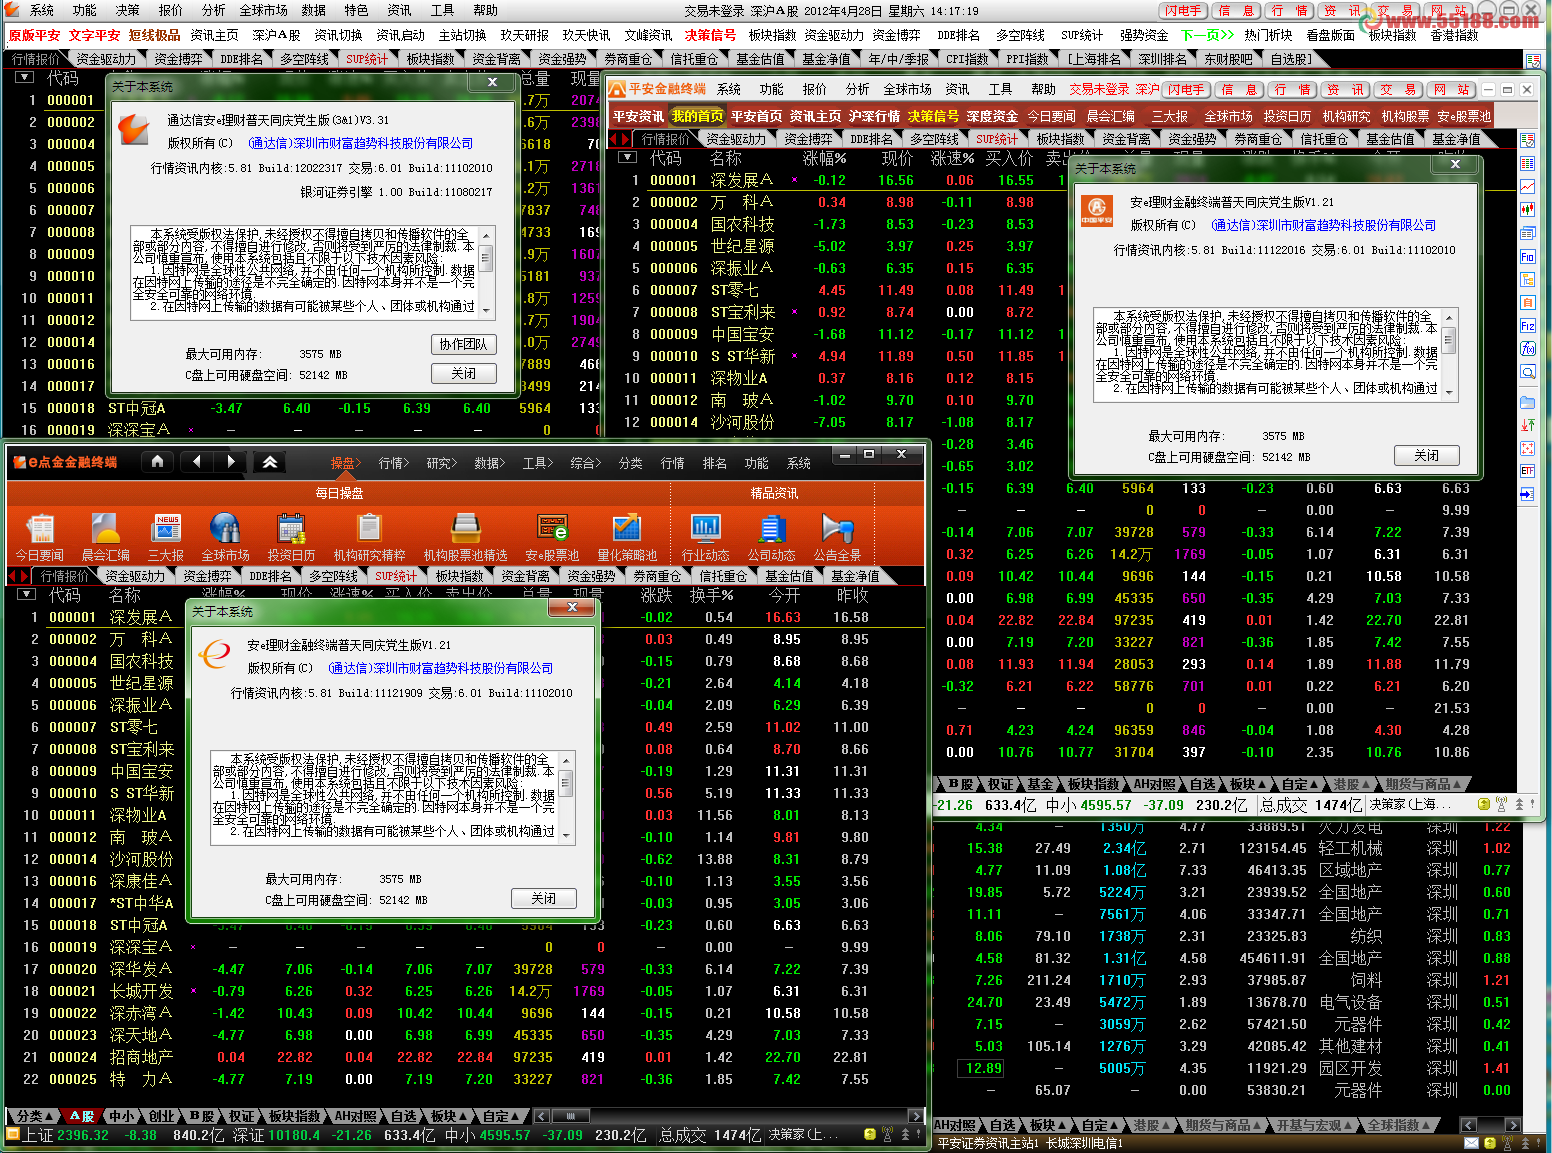
Task: Click 关闭 in e点金 about dialog
Action: coord(543,898)
